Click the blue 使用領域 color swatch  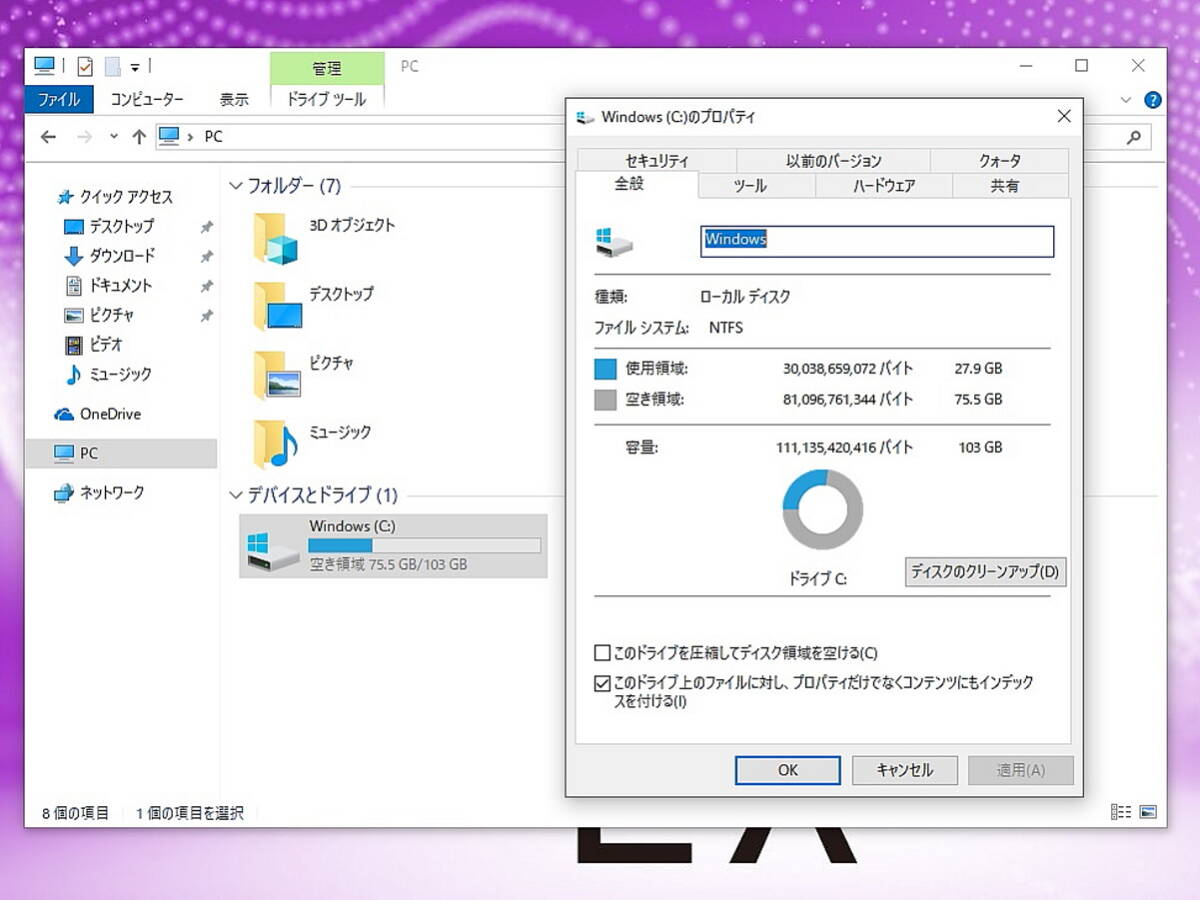(x=605, y=369)
